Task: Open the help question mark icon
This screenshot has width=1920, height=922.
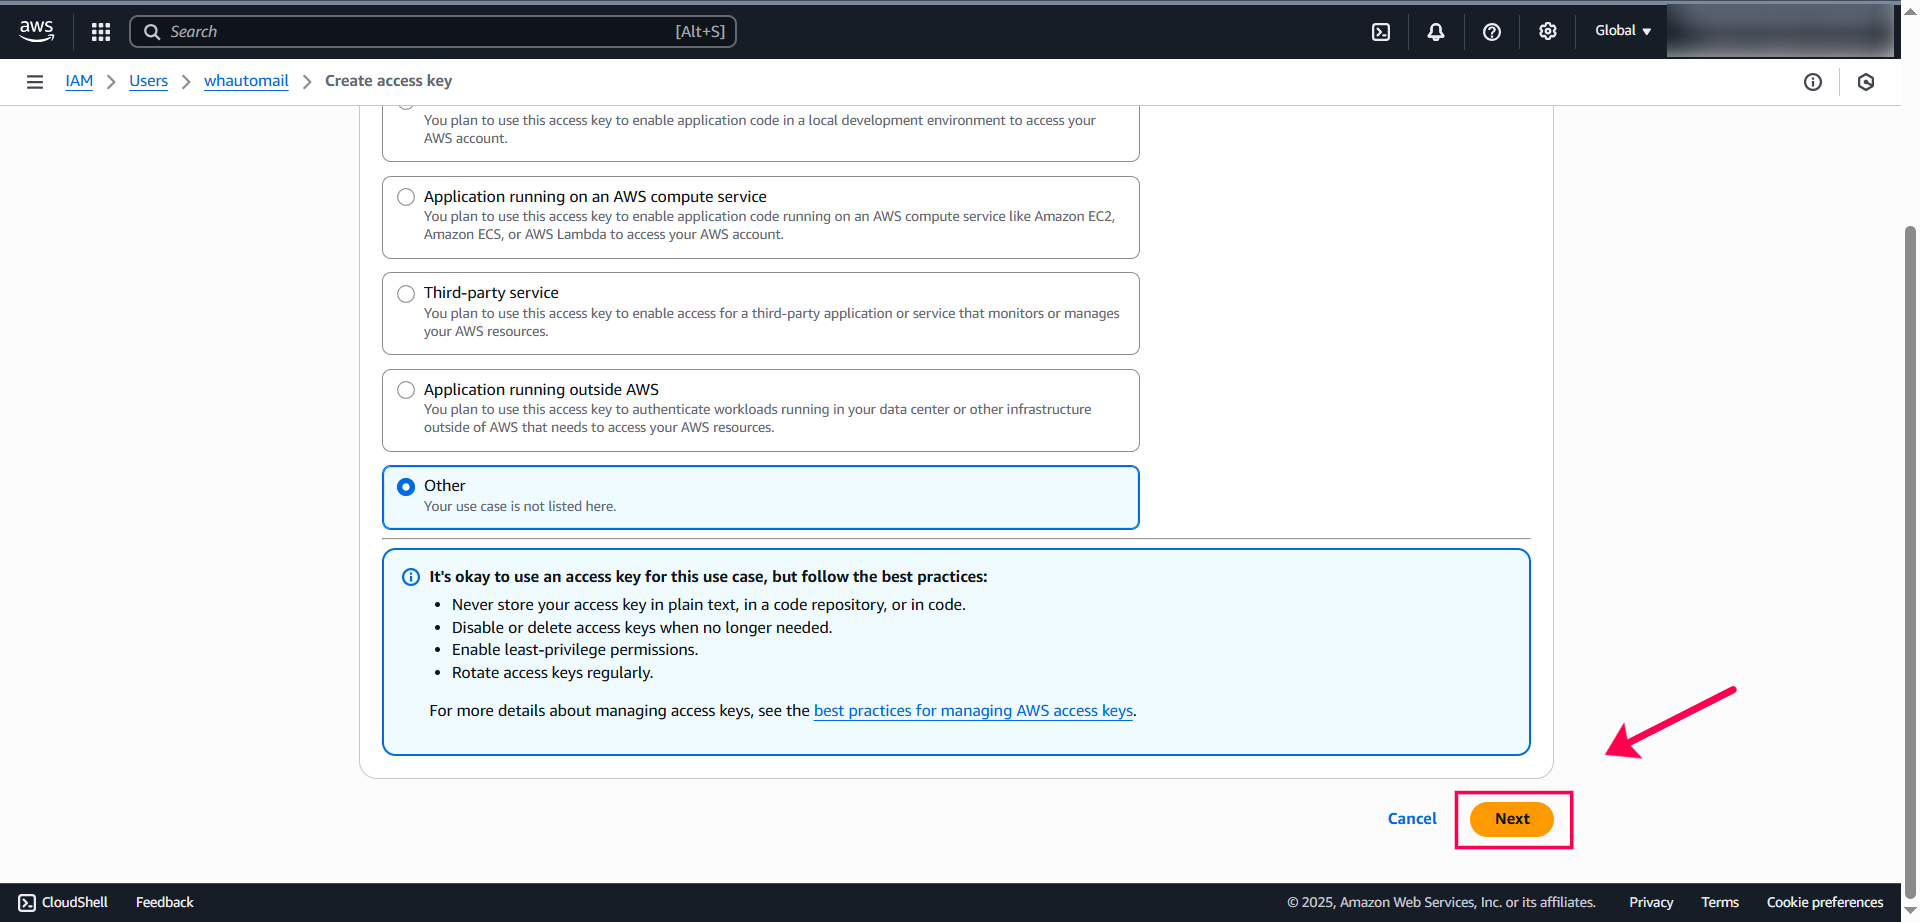Action: point(1491,32)
